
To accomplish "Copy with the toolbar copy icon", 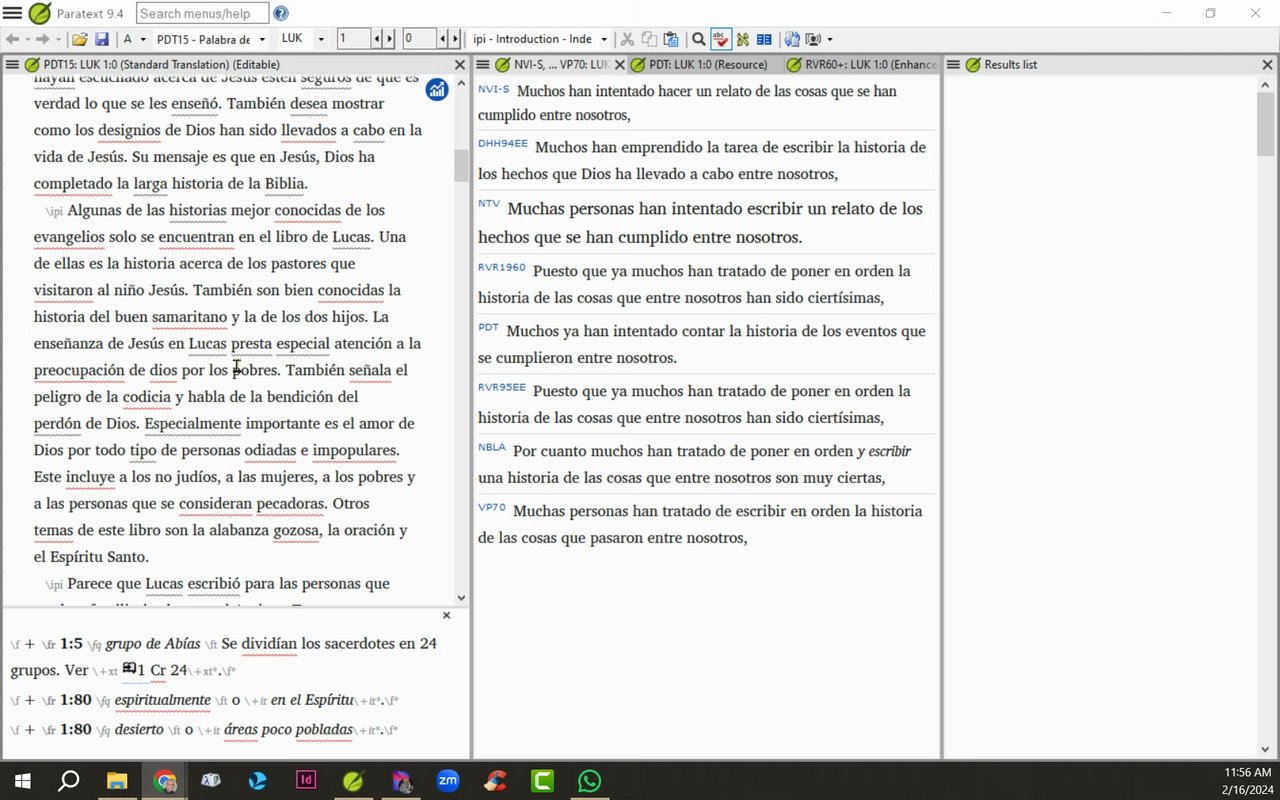I will tap(649, 39).
